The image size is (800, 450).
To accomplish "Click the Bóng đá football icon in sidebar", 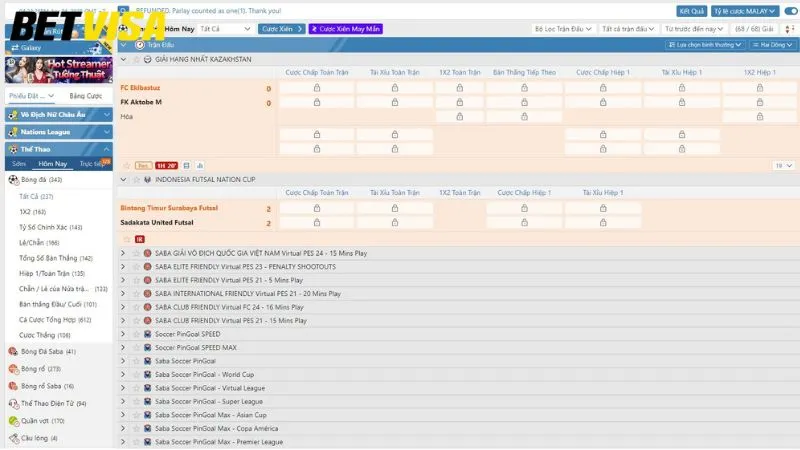I will click(x=13, y=180).
